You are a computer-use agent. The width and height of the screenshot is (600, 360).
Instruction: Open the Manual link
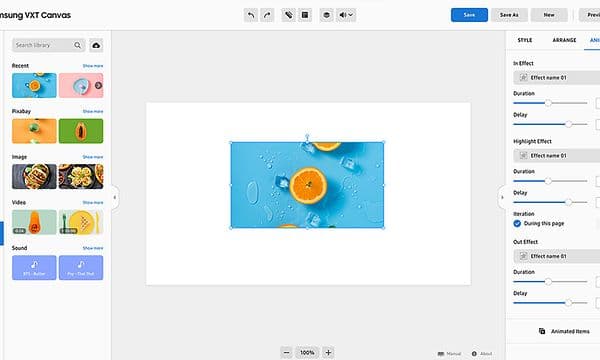click(449, 354)
